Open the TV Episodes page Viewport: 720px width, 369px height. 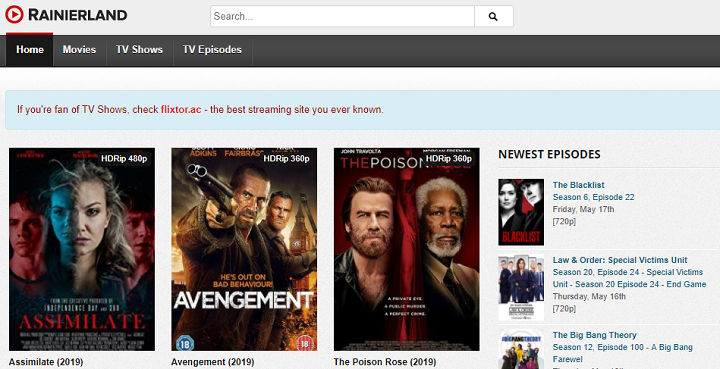212,50
